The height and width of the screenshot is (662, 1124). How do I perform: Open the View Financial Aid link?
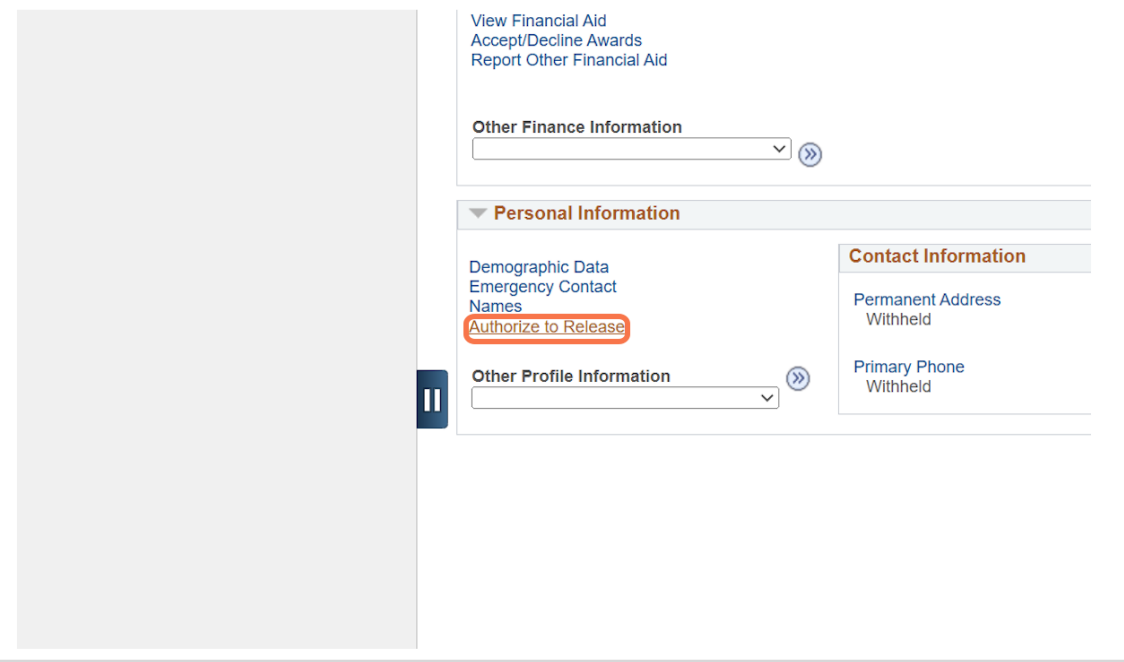[538, 21]
